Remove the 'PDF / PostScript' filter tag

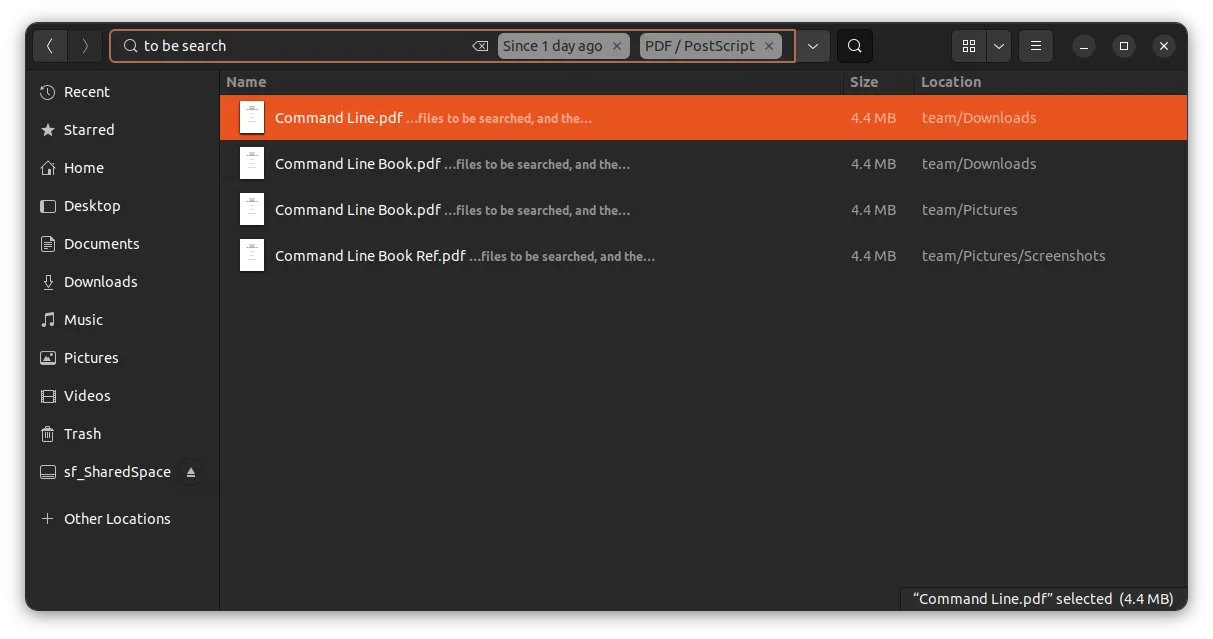(769, 46)
